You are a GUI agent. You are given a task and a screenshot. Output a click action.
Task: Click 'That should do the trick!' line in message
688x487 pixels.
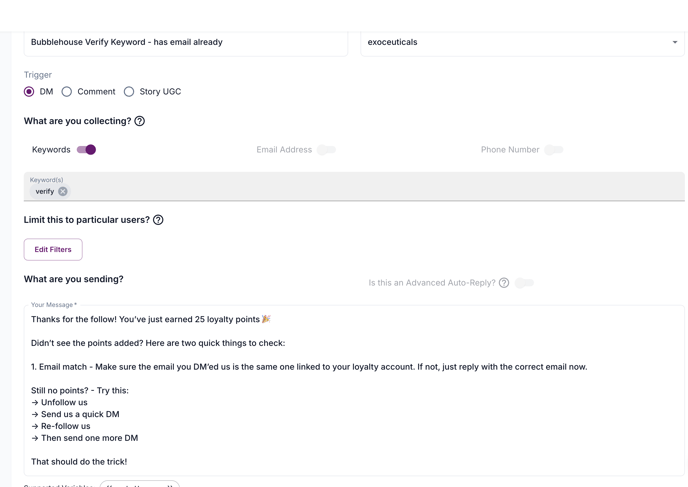pos(79,462)
